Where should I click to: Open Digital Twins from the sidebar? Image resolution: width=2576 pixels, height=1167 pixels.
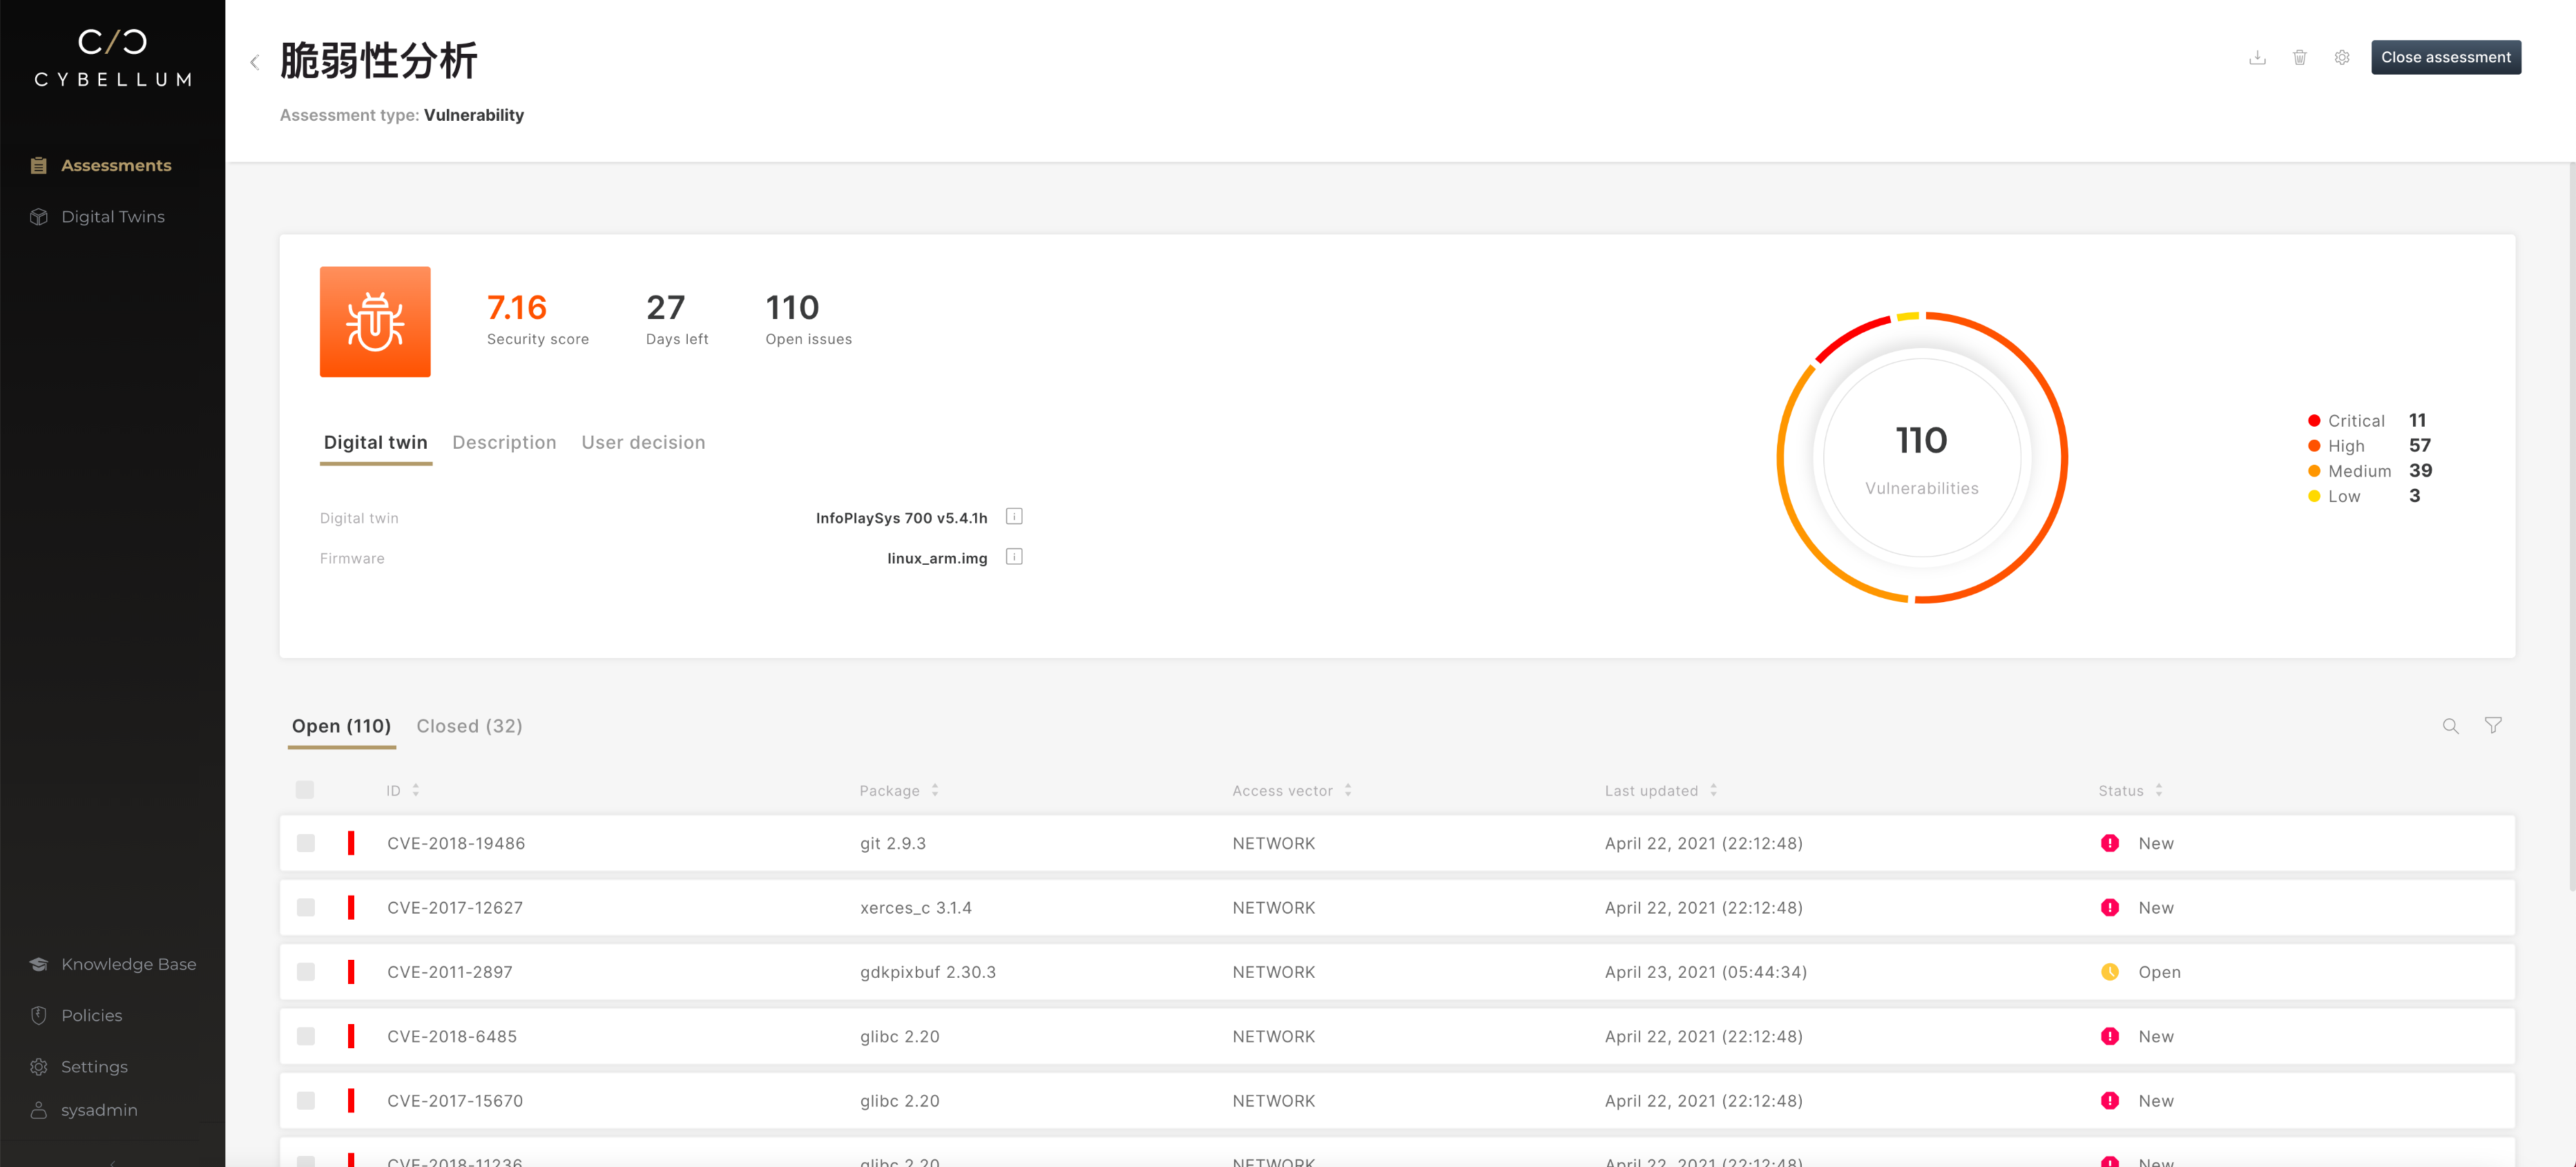click(112, 217)
